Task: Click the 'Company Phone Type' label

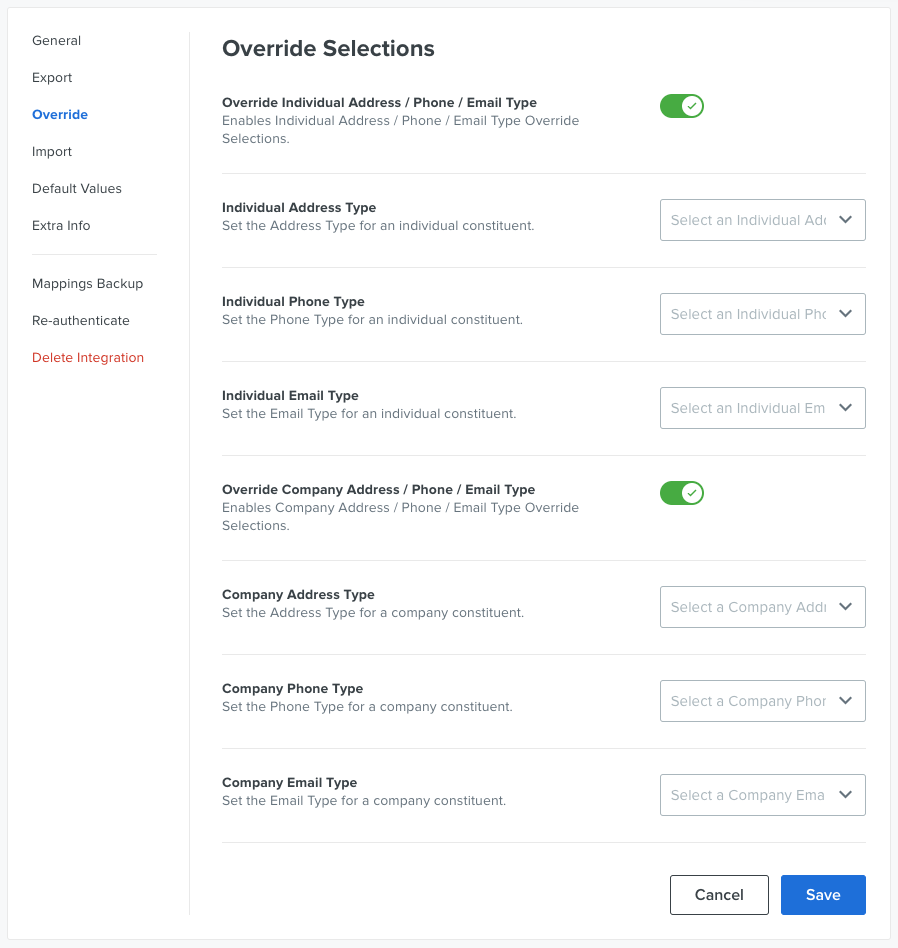Action: (293, 688)
